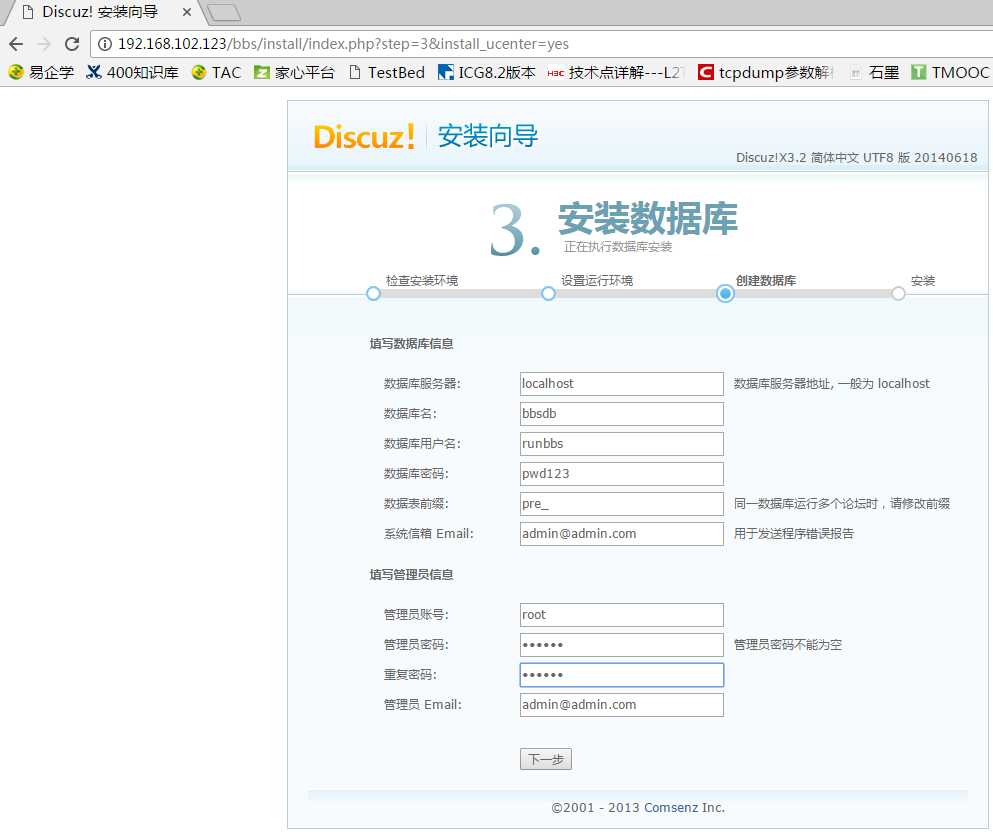Focus the 数据表前缀 field with pre_

pyautogui.click(x=622, y=504)
